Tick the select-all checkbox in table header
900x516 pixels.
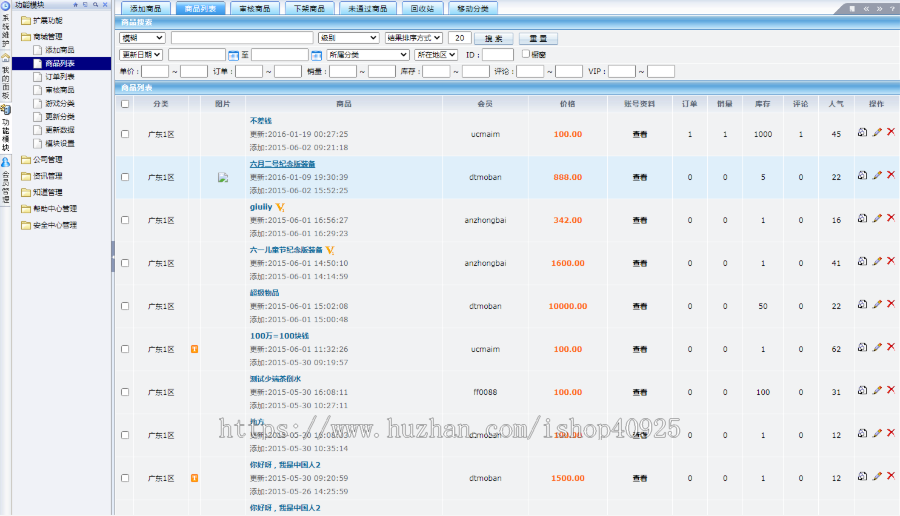click(125, 104)
